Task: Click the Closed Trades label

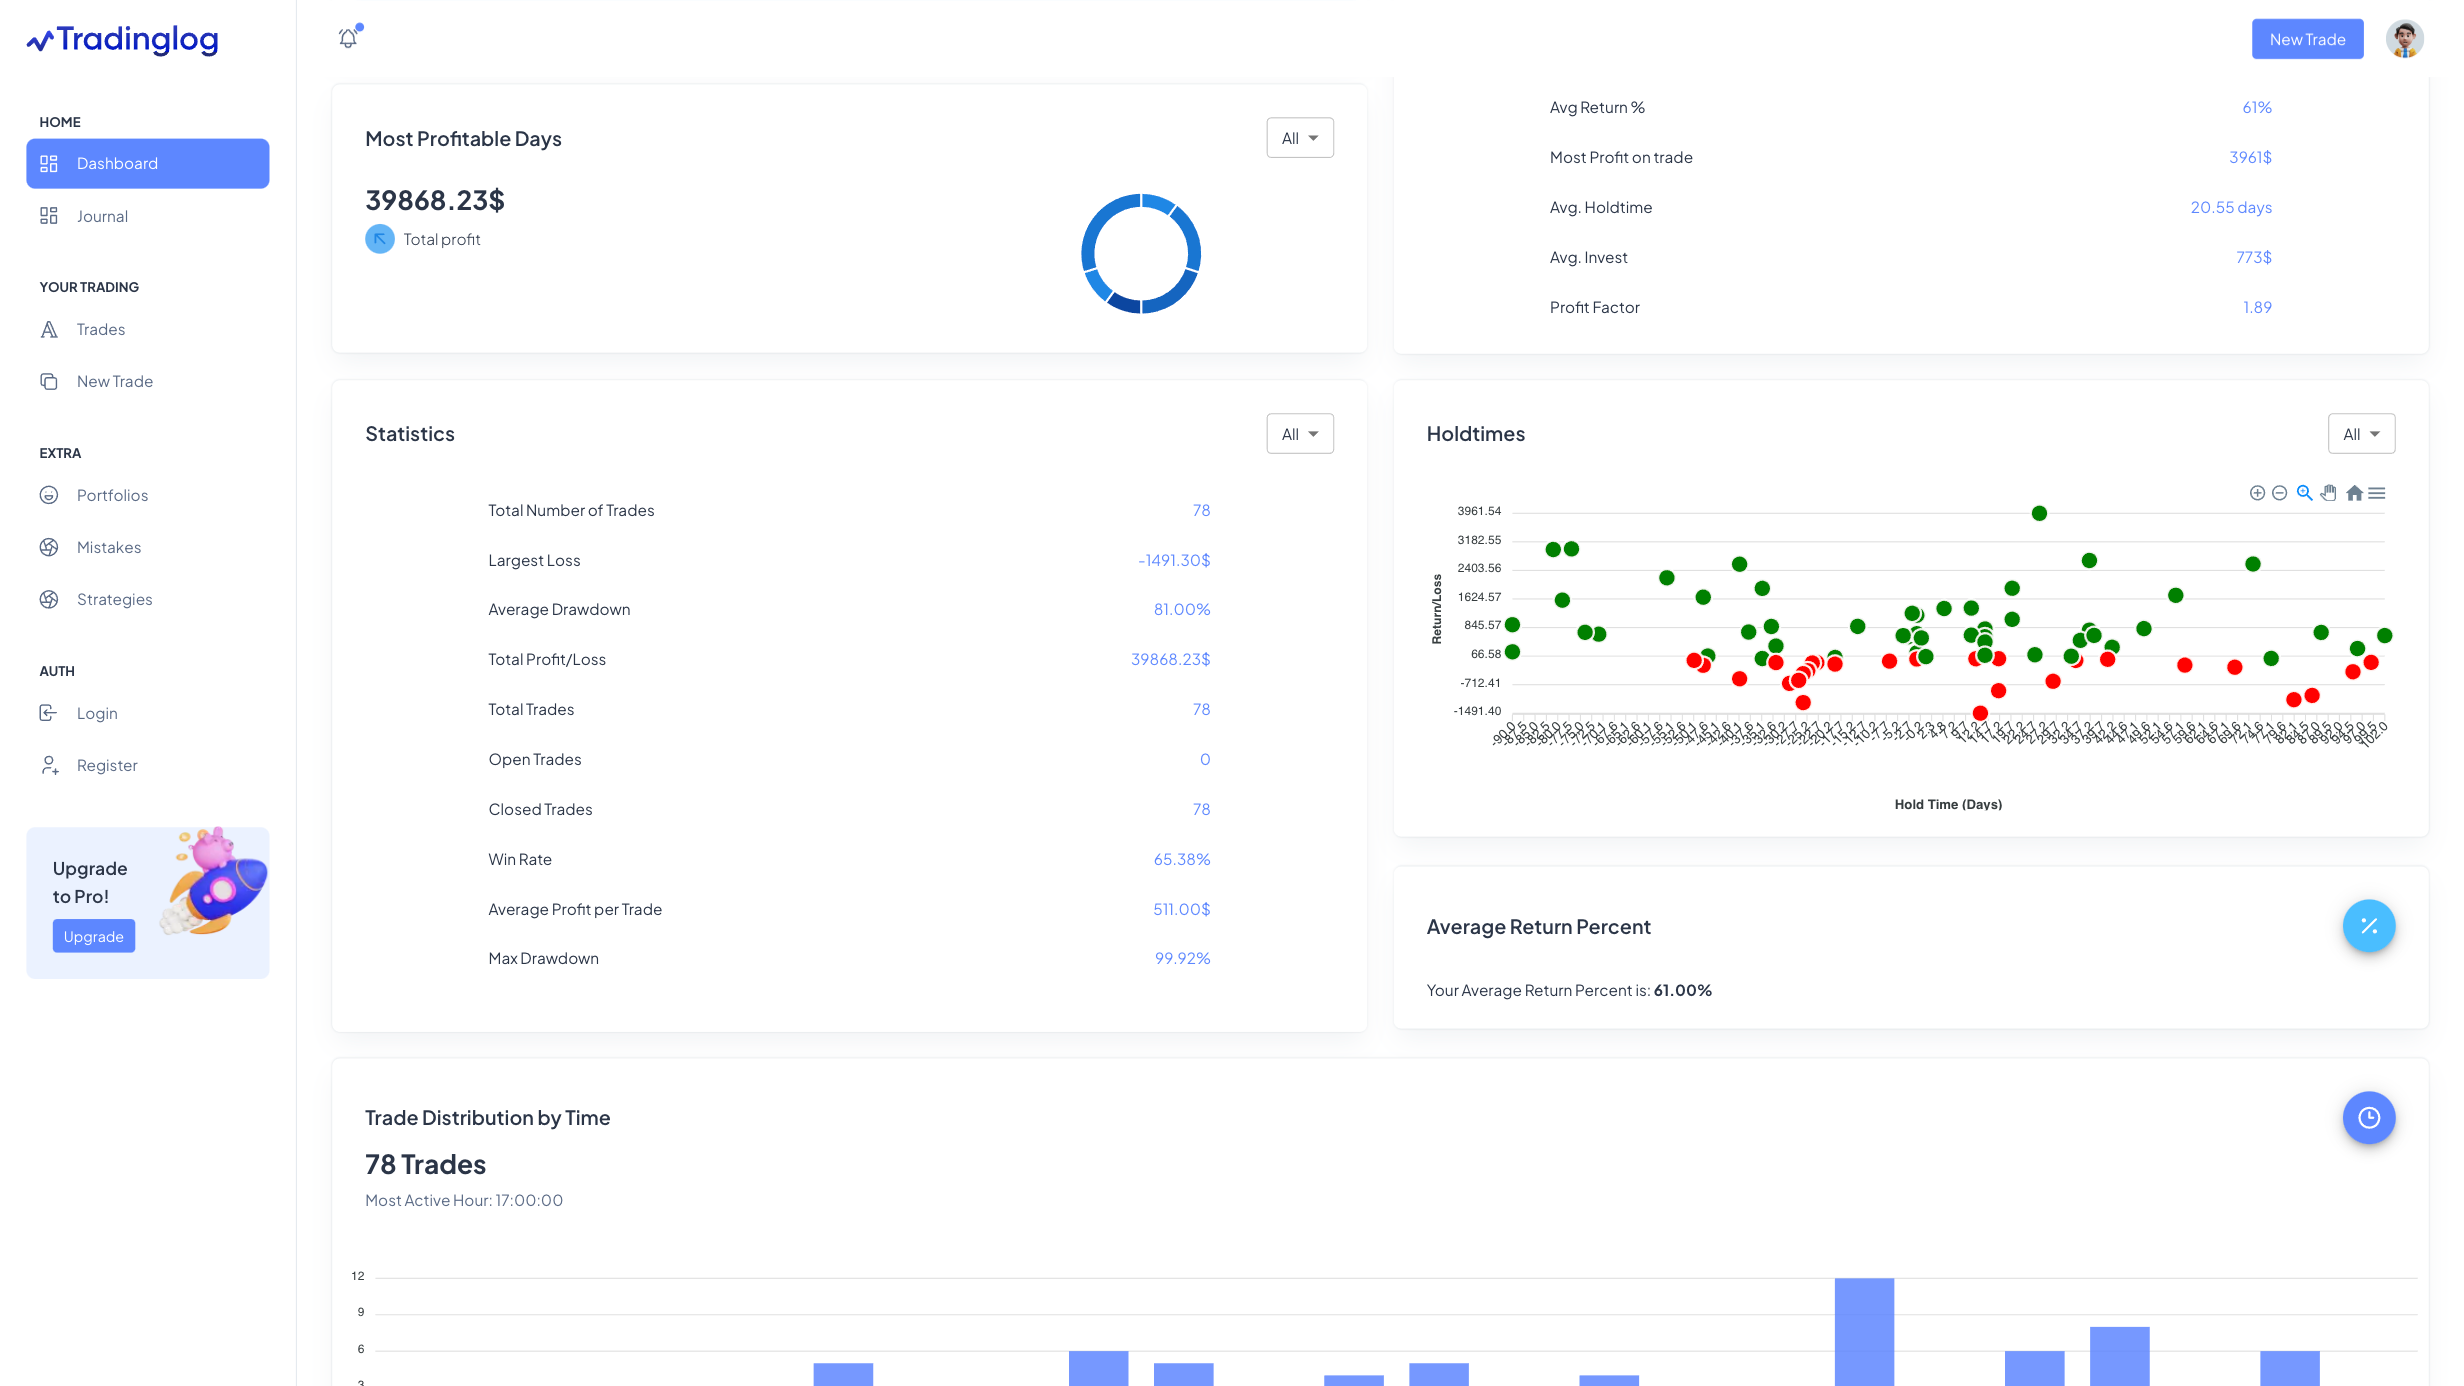Action: [540, 809]
